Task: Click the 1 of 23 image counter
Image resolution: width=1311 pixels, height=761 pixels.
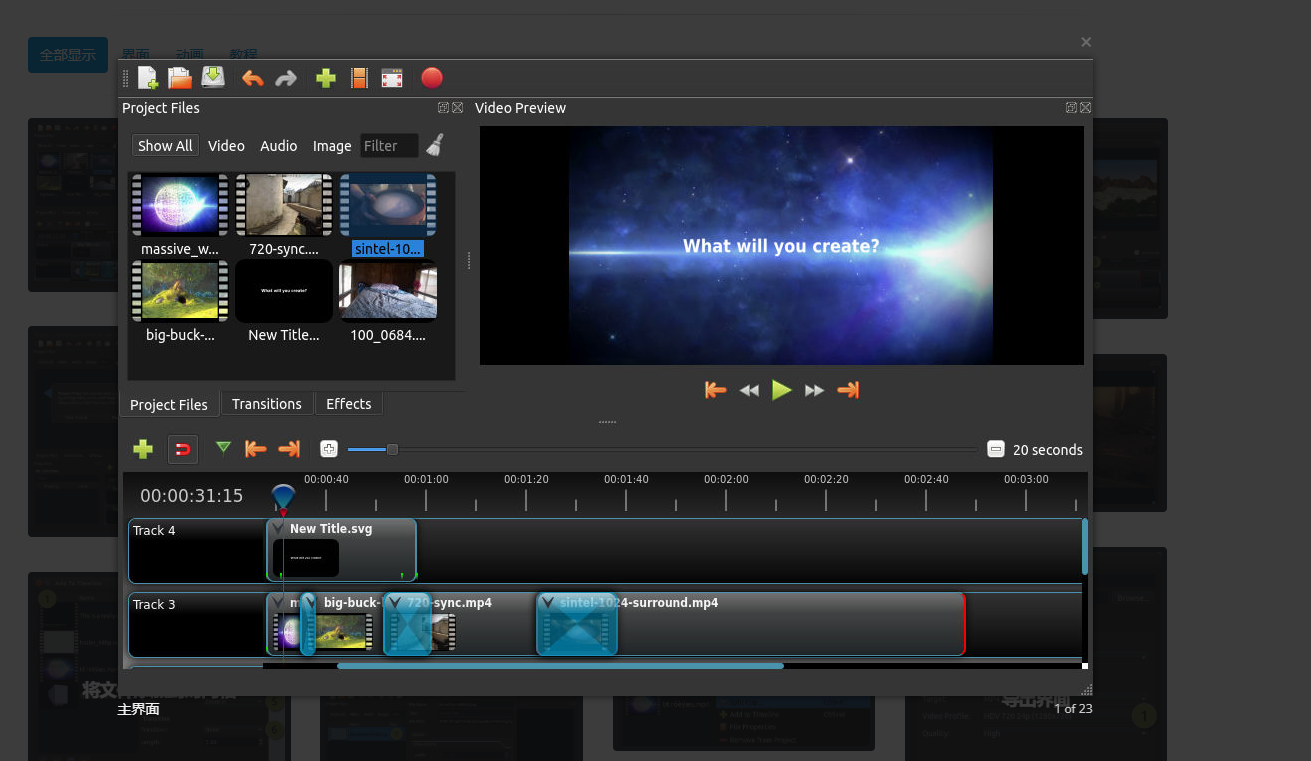Action: [x=1073, y=708]
